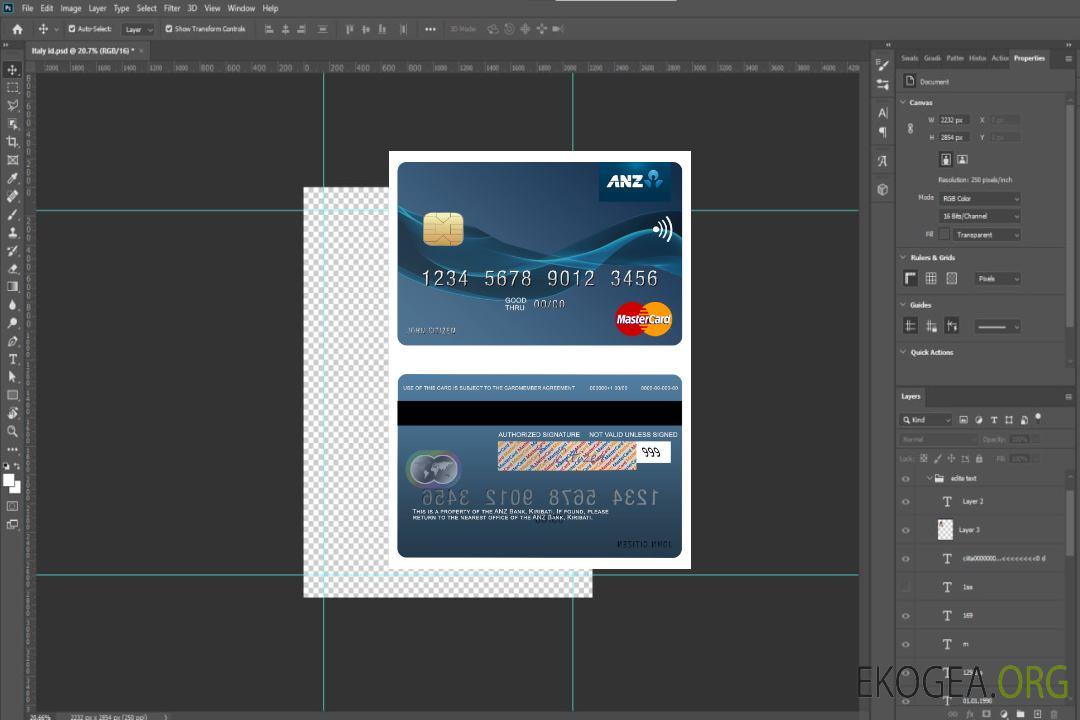
Task: Click the Home icon in options bar
Action: pyautogui.click(x=17, y=29)
